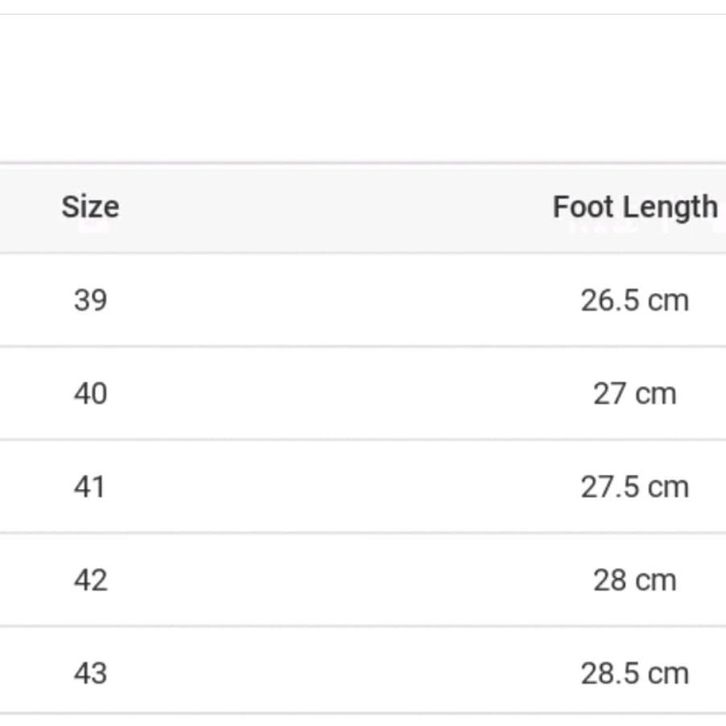The image size is (726, 726).
Task: Click the 27 cm foot length cell
Action: (x=634, y=393)
